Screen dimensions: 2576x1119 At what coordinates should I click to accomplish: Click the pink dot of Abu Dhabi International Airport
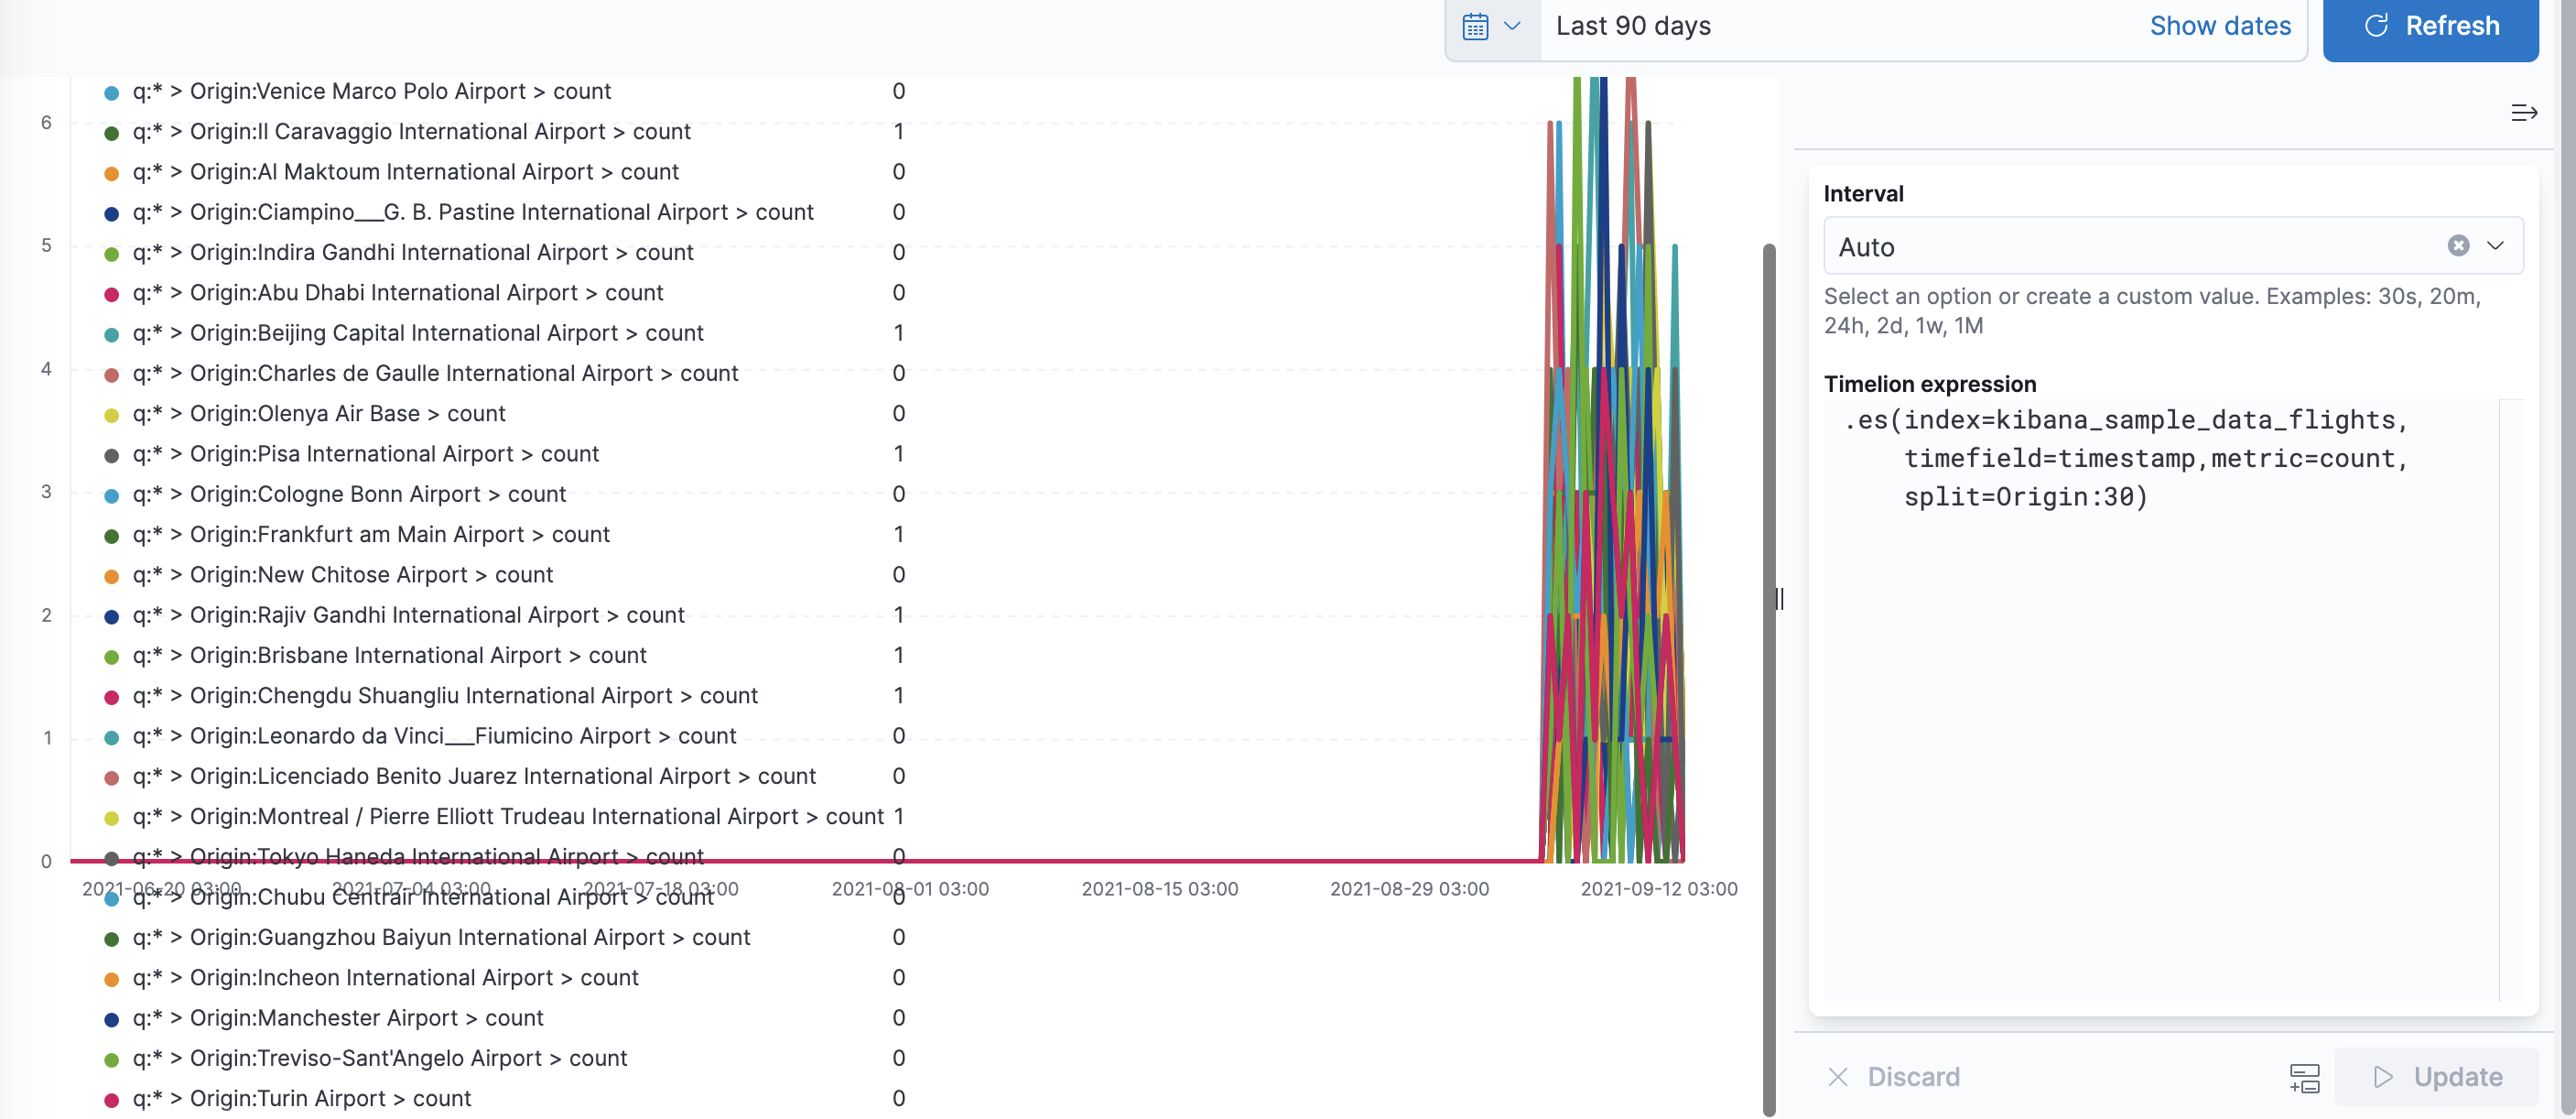tap(110, 293)
